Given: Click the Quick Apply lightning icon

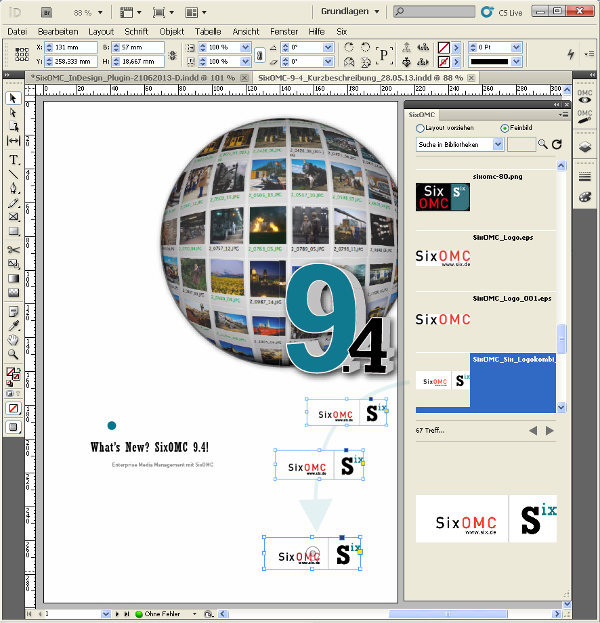Looking at the screenshot, I should click(571, 54).
